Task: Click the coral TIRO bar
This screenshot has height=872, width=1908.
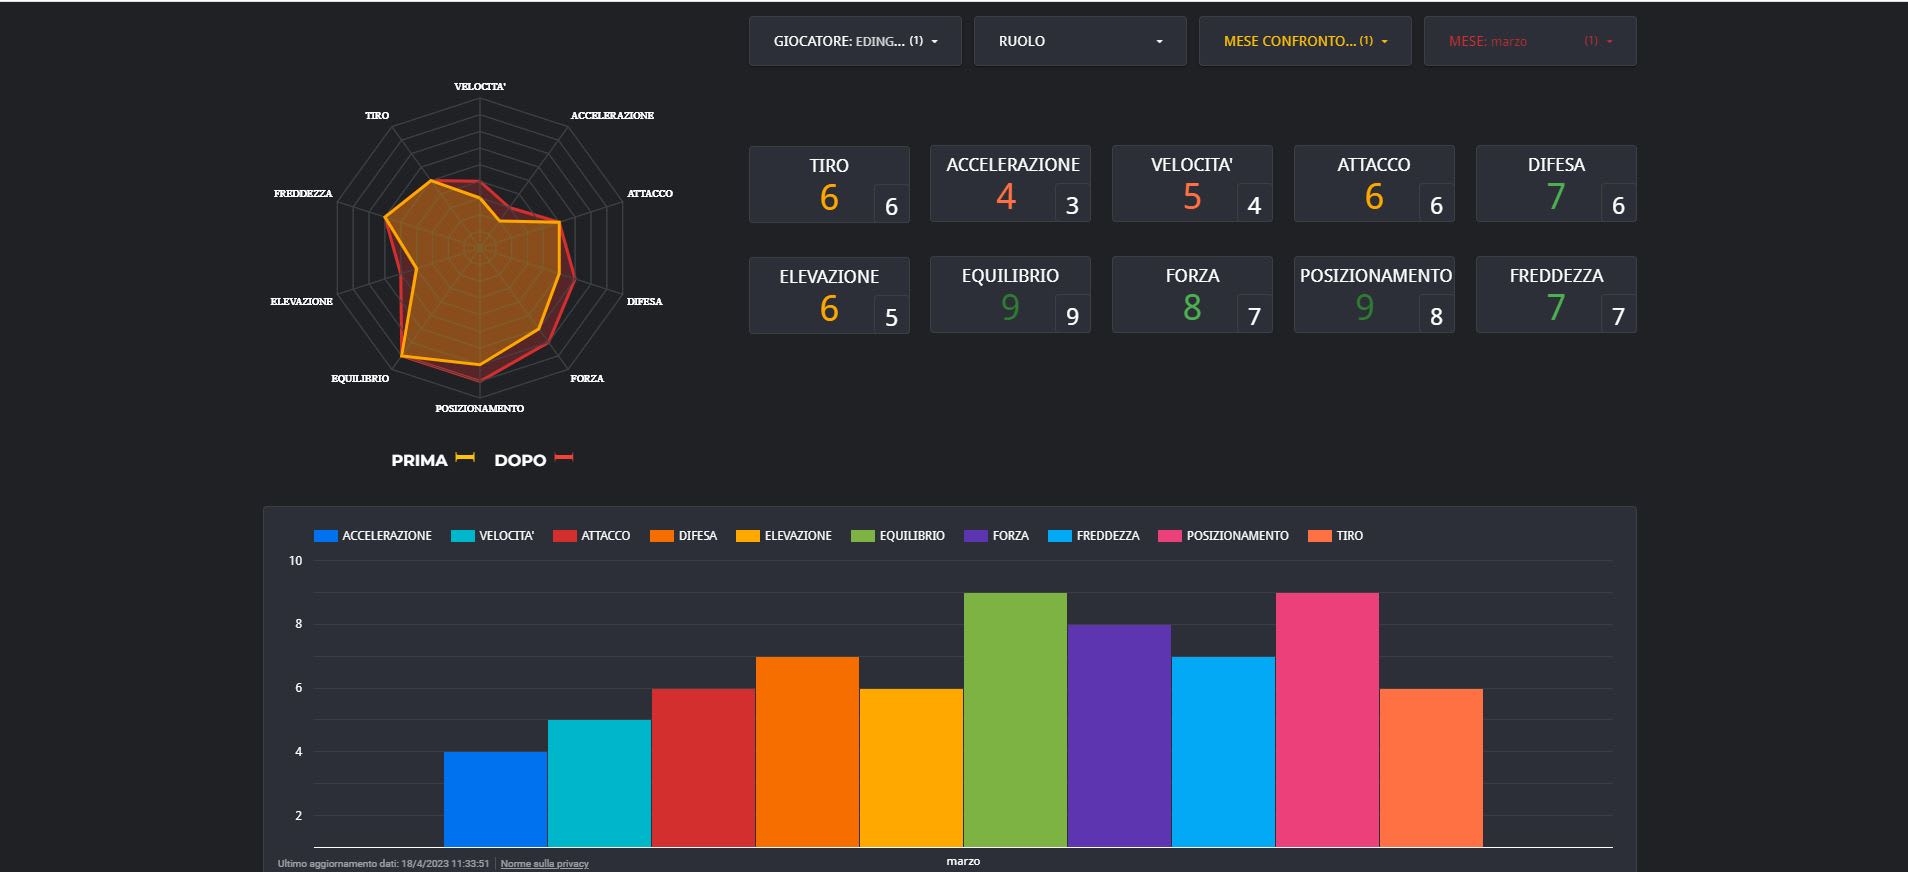Action: tap(1431, 768)
